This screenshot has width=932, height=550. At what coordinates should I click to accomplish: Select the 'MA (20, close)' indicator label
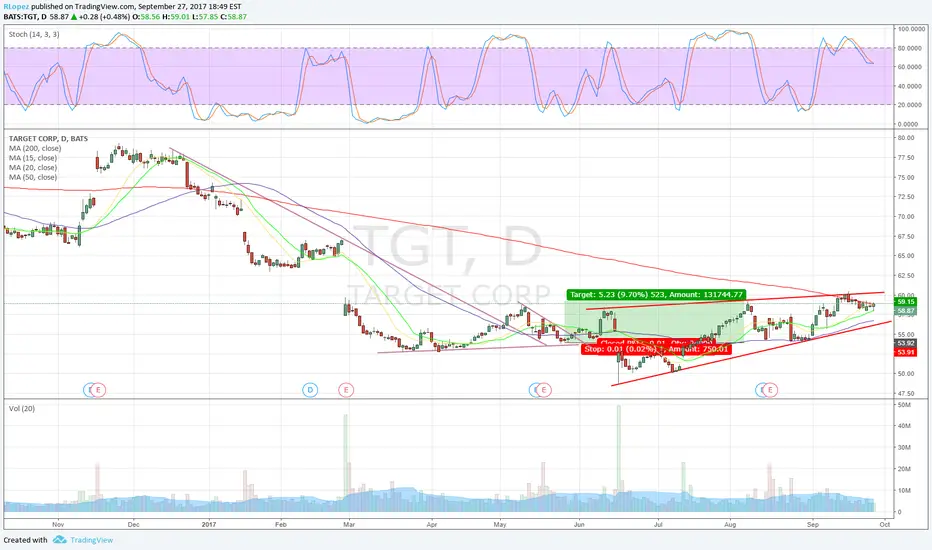tap(33, 167)
